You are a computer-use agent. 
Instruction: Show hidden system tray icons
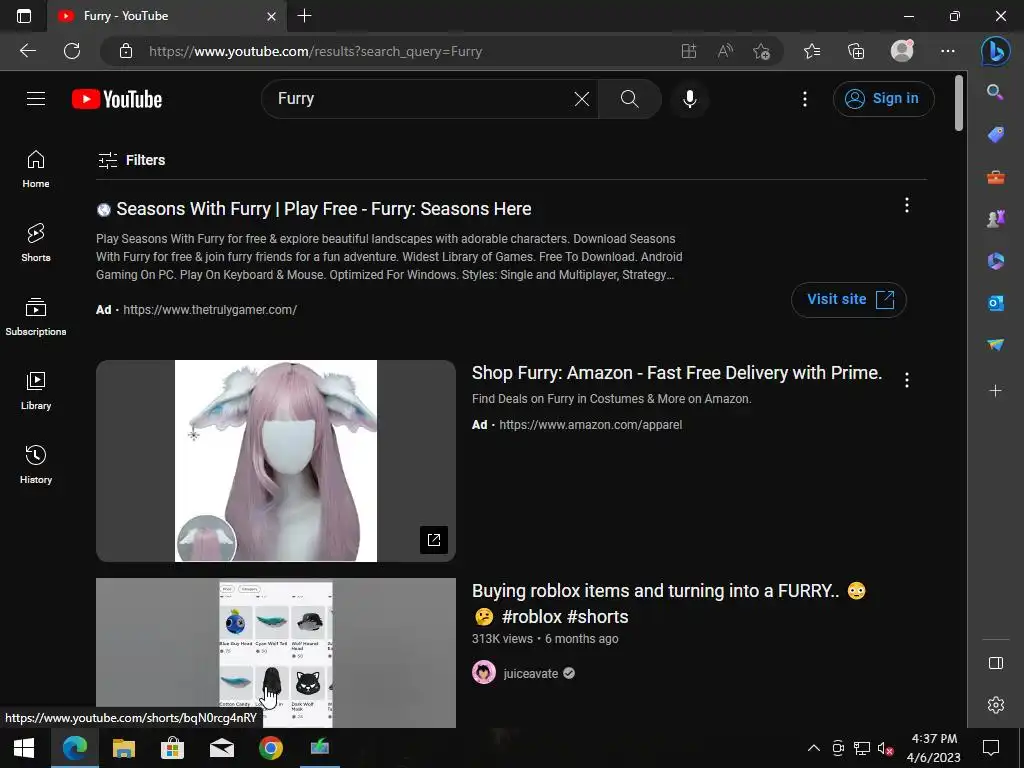(814, 748)
